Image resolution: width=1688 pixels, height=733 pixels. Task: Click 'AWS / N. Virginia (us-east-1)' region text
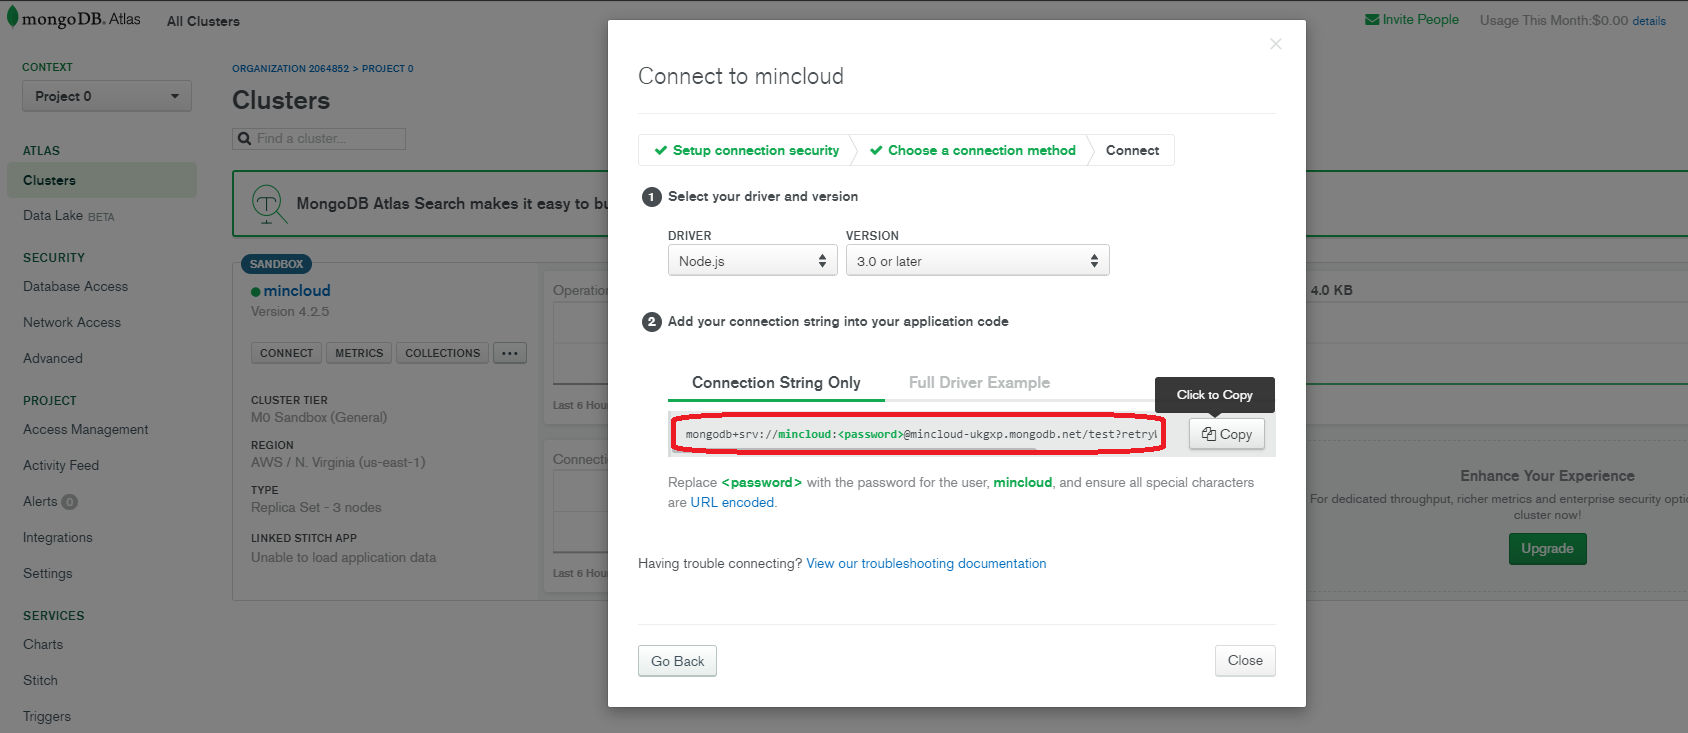(338, 463)
